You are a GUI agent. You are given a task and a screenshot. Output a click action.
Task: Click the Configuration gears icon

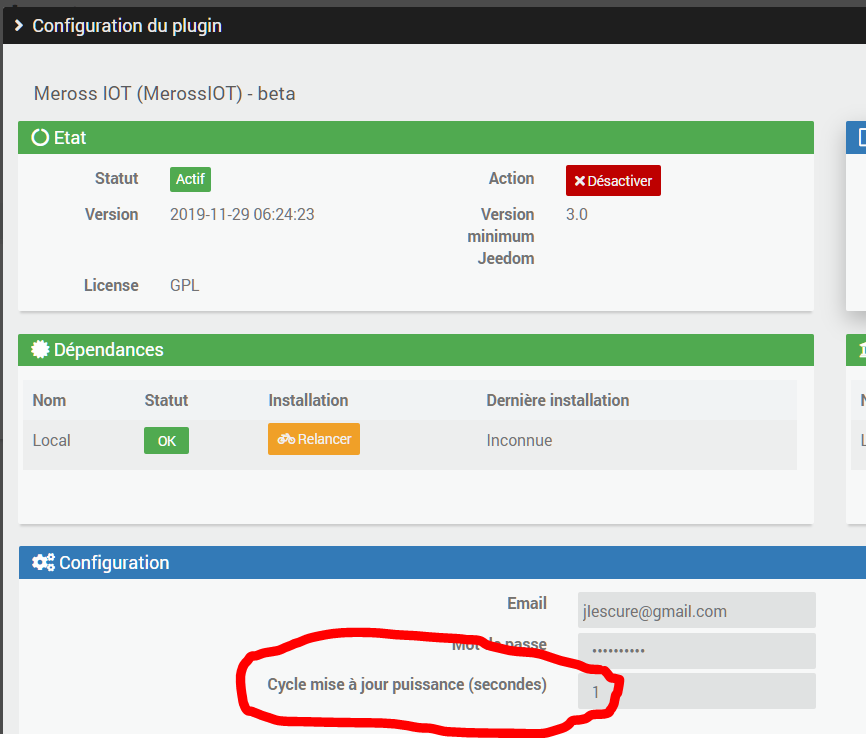(43, 562)
